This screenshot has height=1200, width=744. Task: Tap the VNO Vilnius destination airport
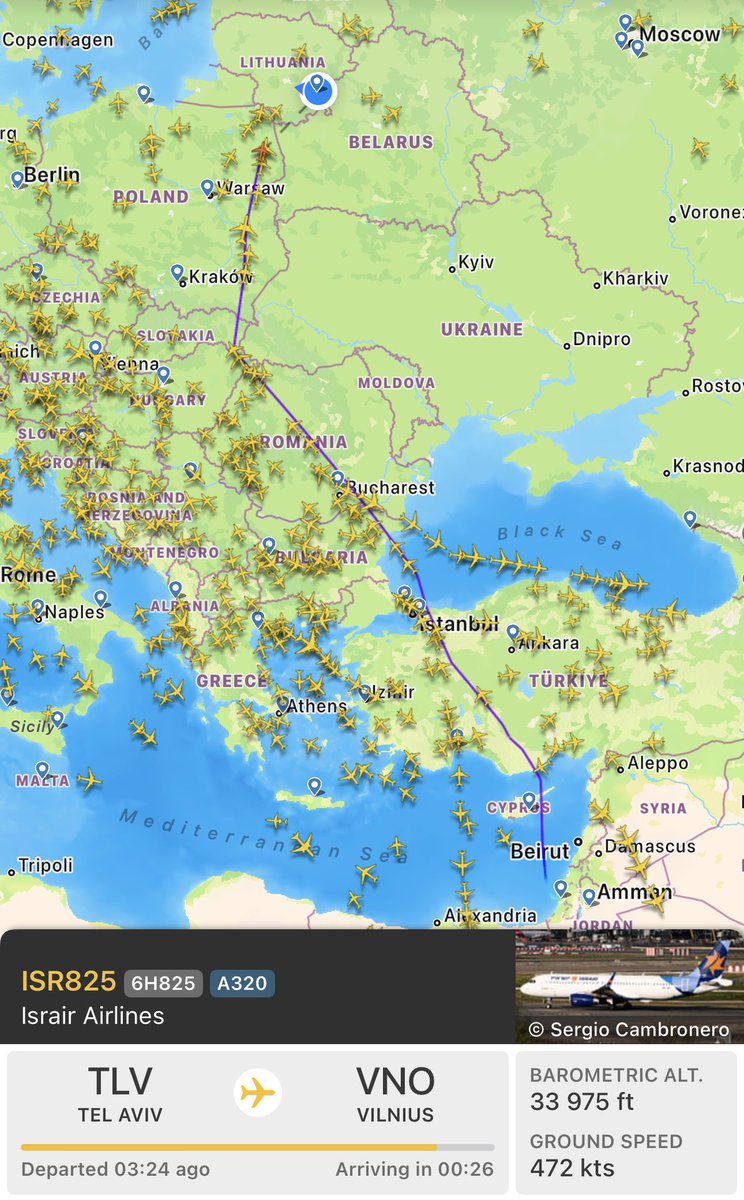coord(395,1094)
